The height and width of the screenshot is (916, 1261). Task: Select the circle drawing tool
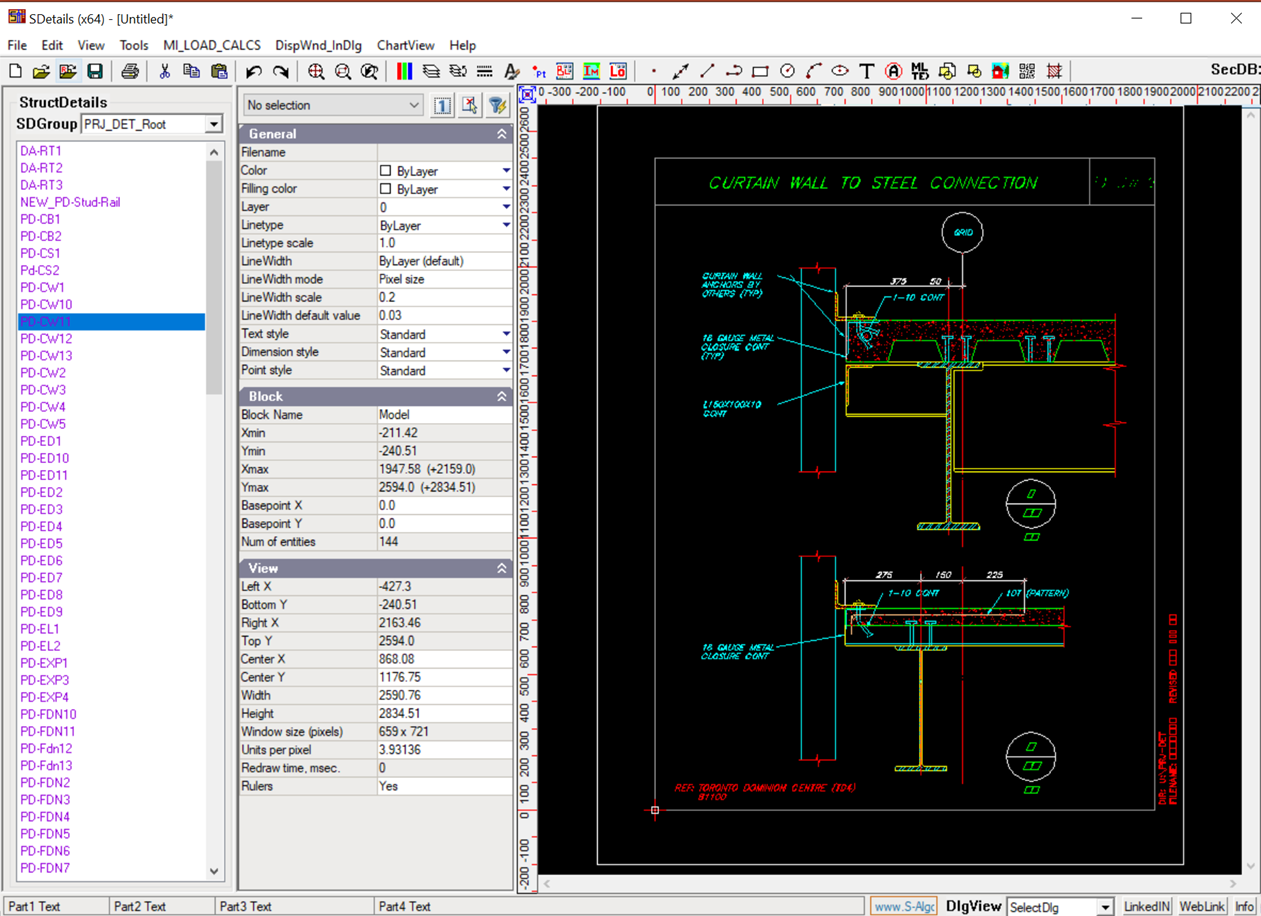[787, 71]
